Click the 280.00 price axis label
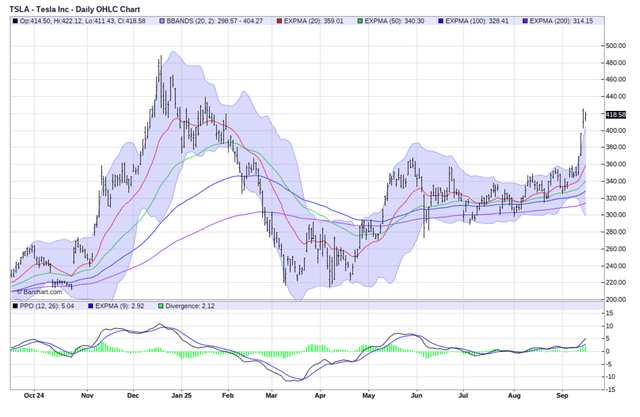Viewport: 640px width, 417px height. point(616,232)
